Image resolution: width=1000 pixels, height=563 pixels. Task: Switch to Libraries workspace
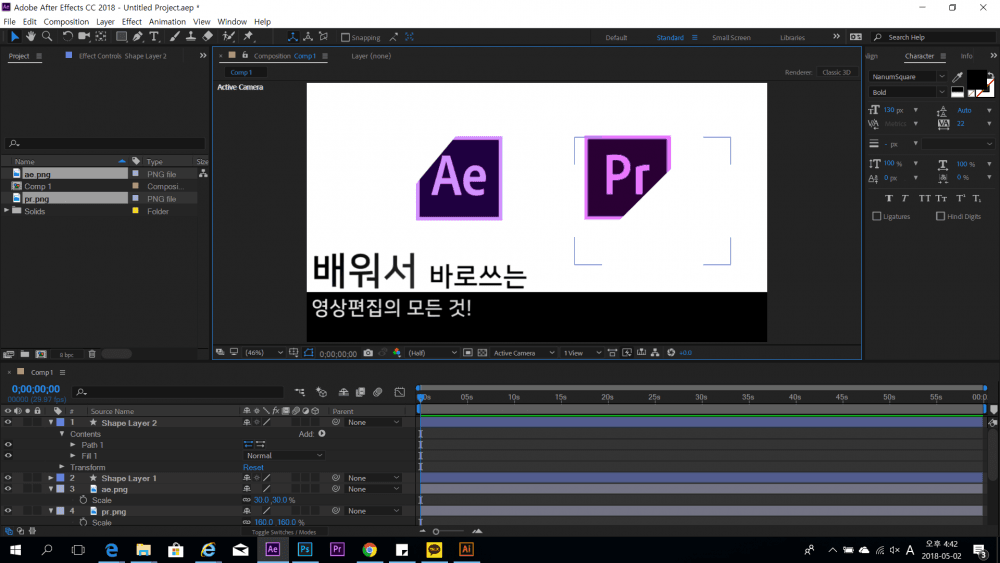792,38
